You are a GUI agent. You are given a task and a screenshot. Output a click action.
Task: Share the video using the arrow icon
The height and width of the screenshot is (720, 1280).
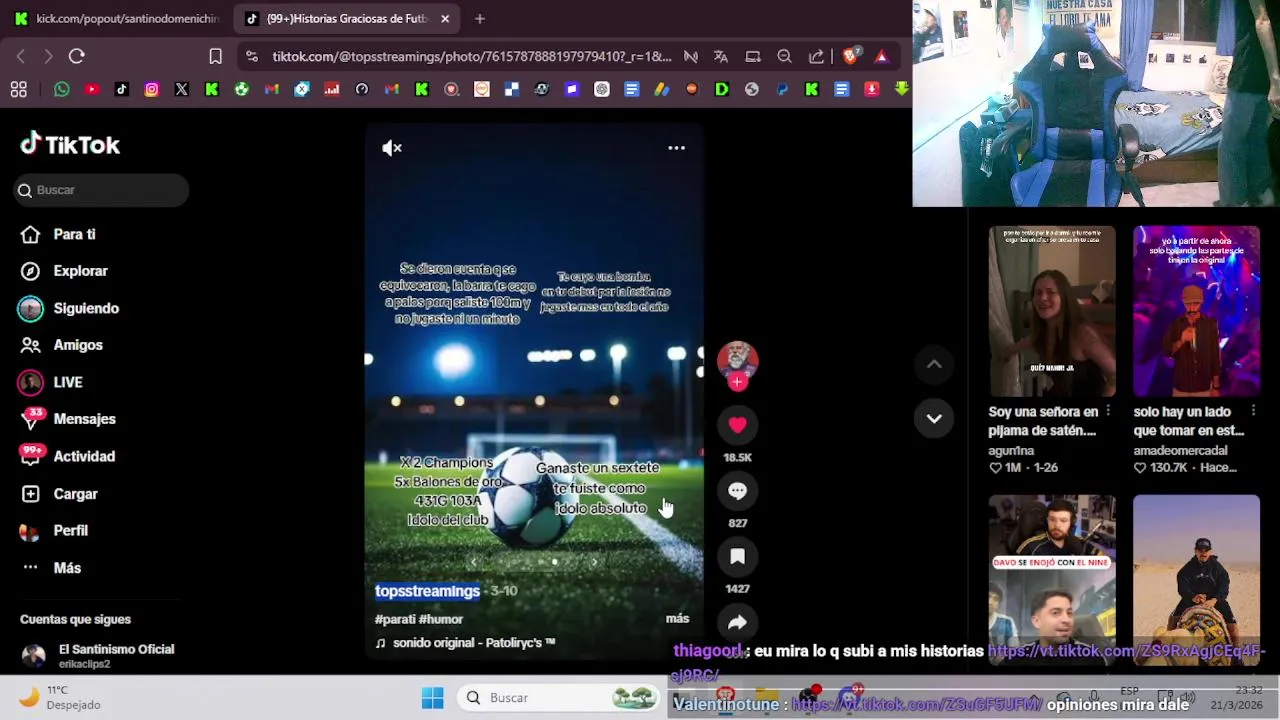[x=737, y=622]
